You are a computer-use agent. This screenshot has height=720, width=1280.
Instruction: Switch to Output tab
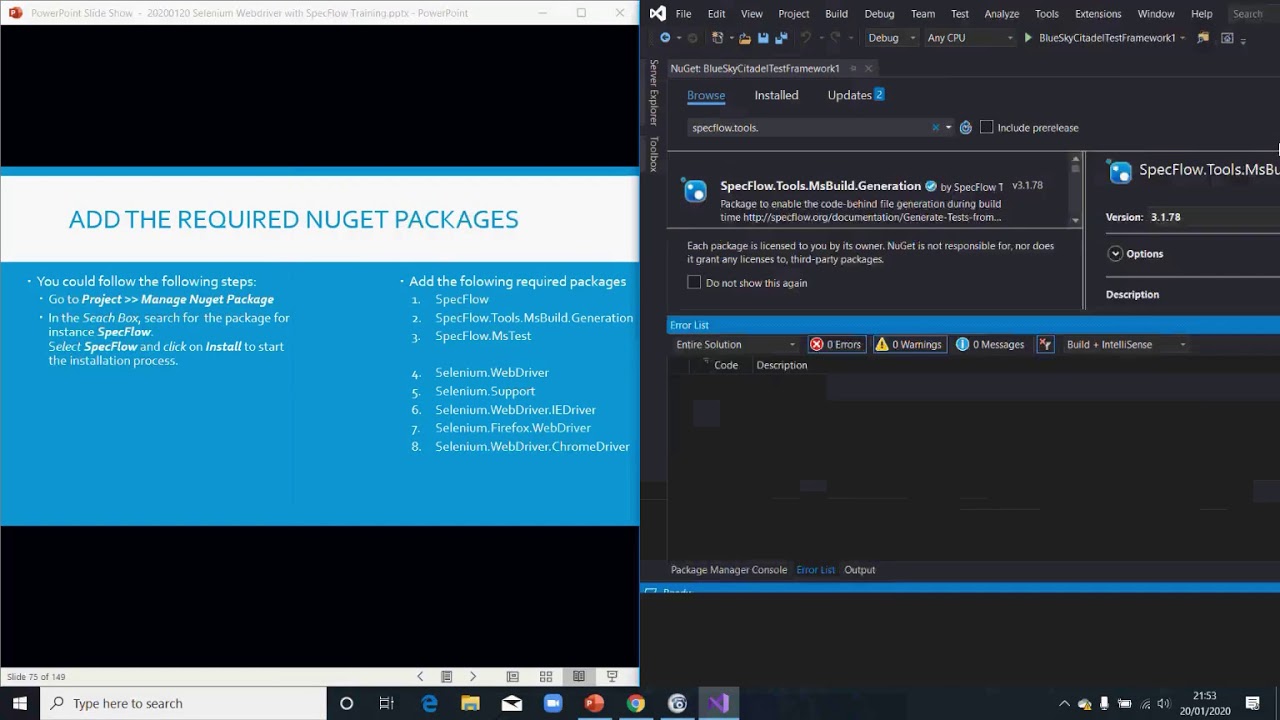860,570
